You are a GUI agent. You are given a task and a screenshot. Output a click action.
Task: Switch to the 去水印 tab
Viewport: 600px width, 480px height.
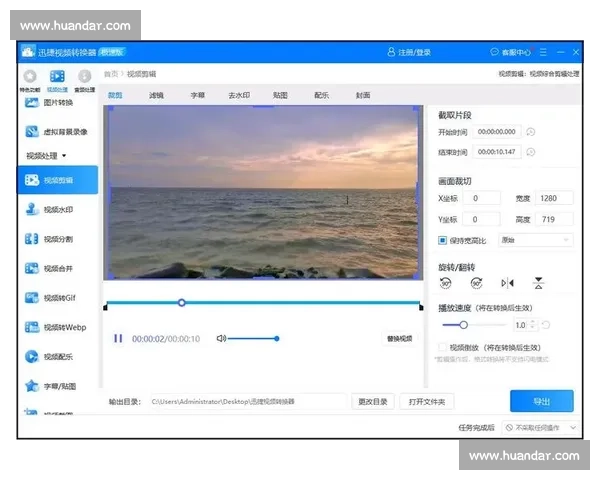pyautogui.click(x=239, y=95)
